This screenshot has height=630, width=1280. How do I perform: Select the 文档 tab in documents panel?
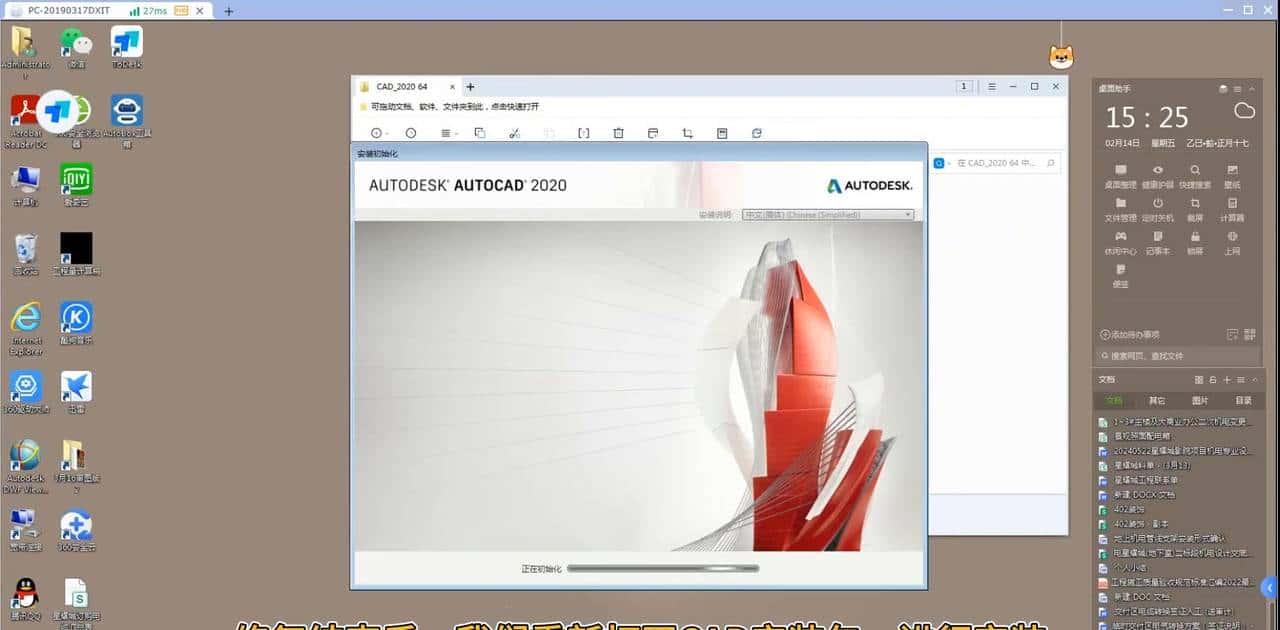[x=1114, y=400]
